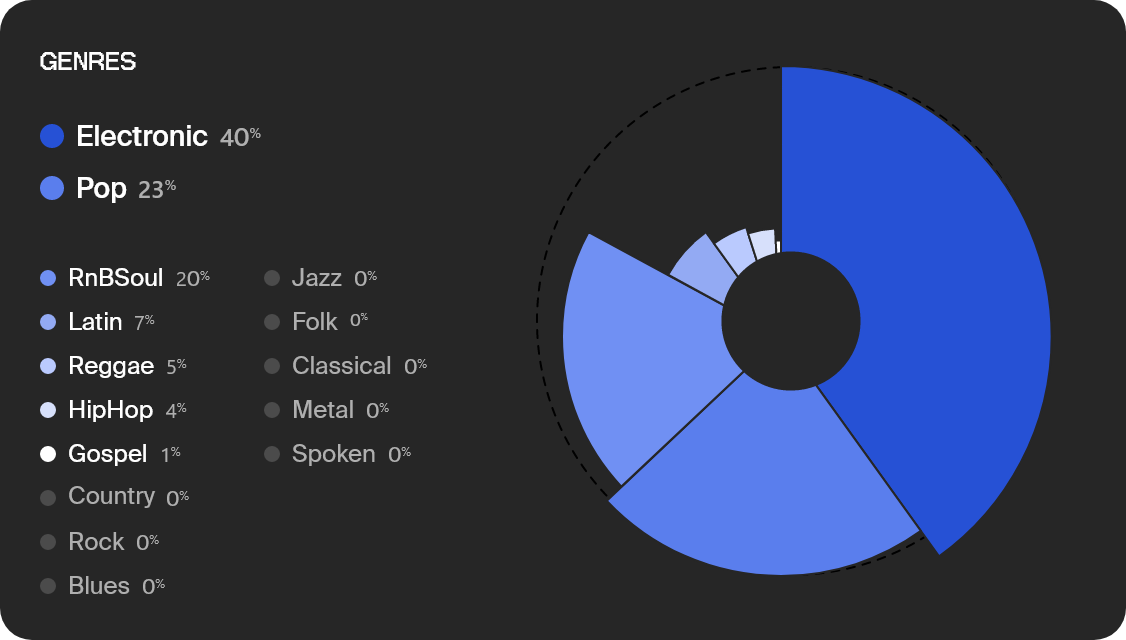Select the RnBSoul legend dot

click(48, 278)
